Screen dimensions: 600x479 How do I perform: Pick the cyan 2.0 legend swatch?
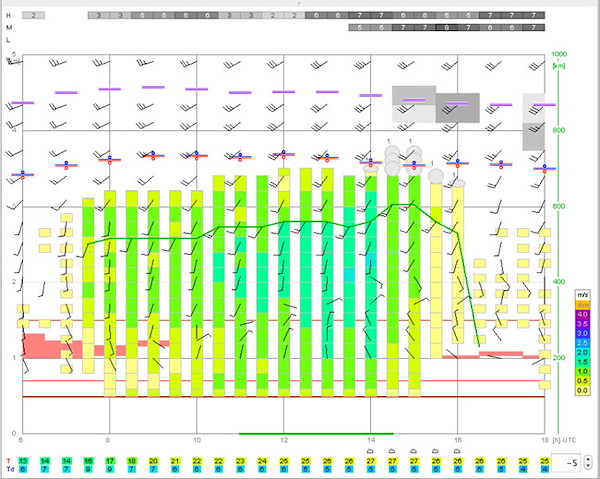[x=582, y=352]
